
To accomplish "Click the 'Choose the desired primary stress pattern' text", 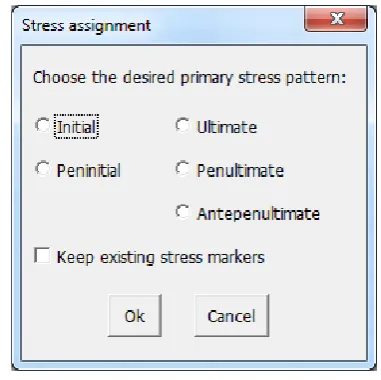I will (189, 77).
